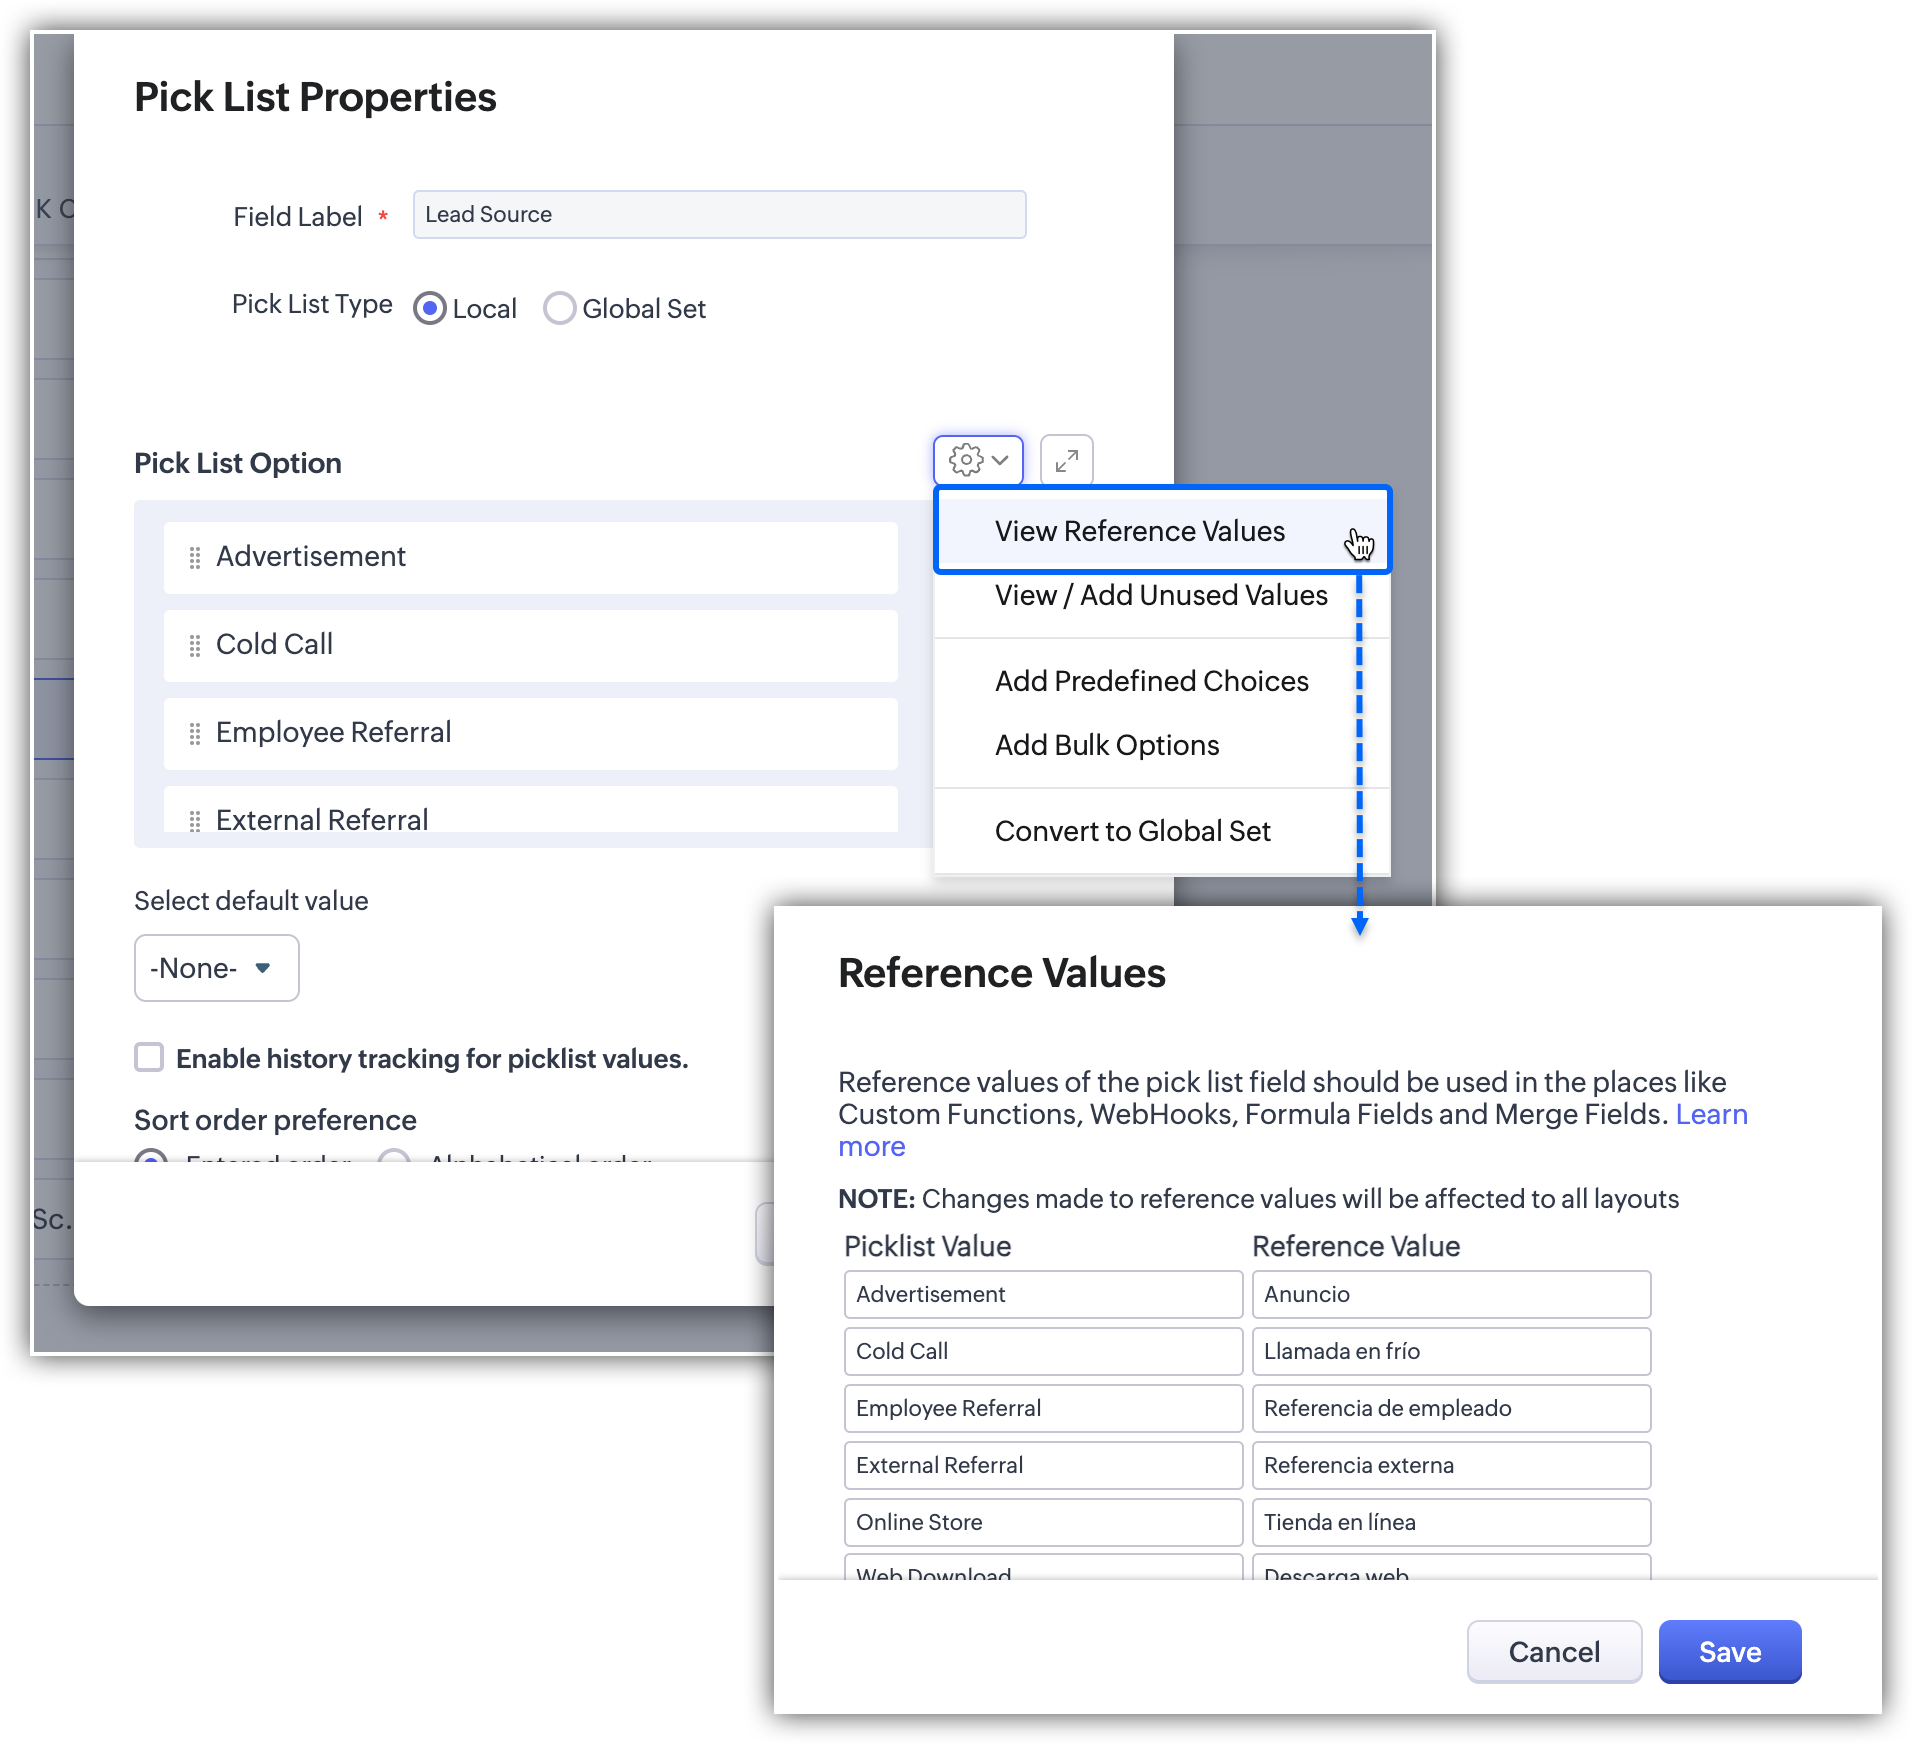The width and height of the screenshot is (1912, 1744).
Task: Select the Local radio button
Action: (x=430, y=308)
